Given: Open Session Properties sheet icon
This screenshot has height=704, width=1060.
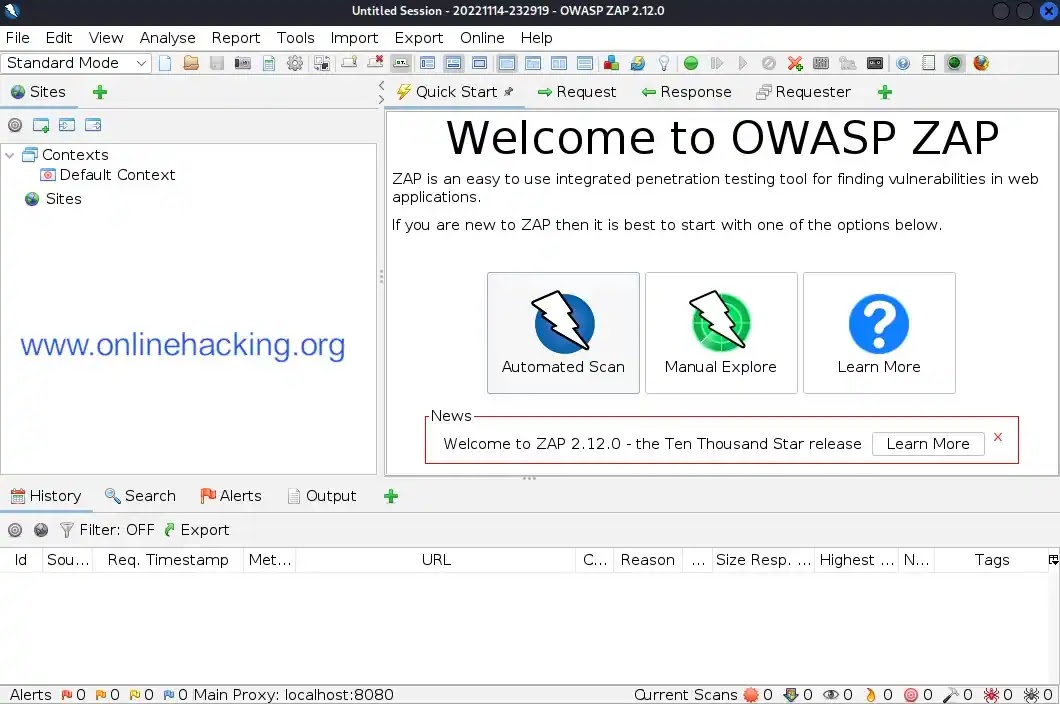Looking at the screenshot, I should 269,63.
